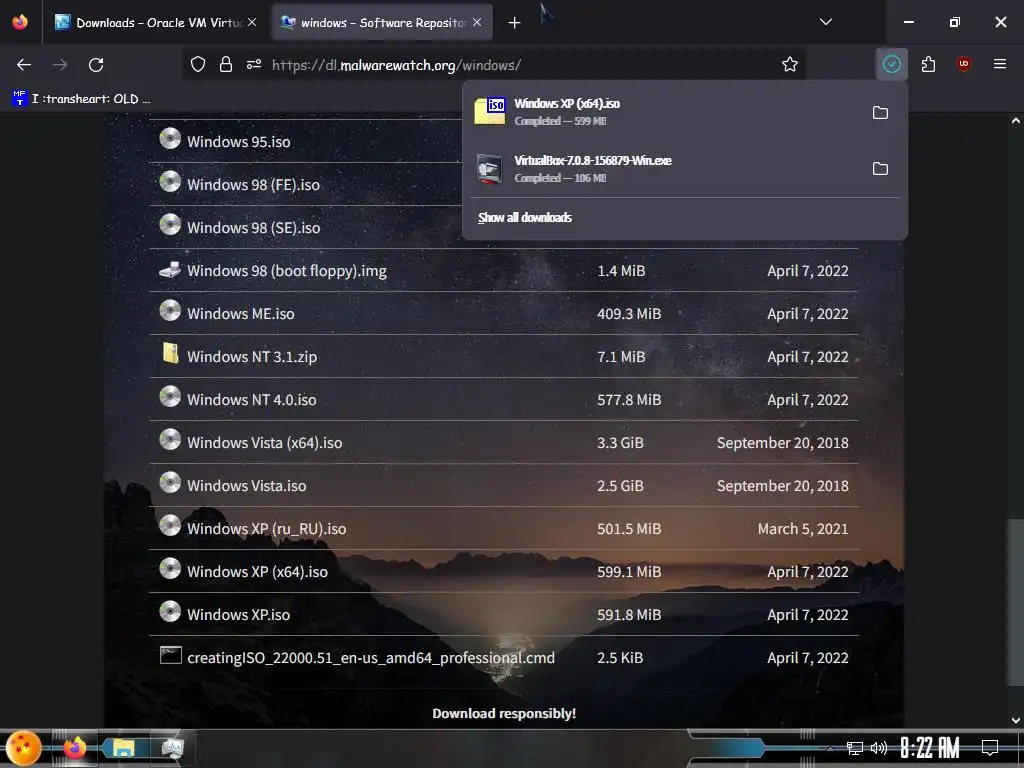Select the date September 20, 2018 for Vista x64
The height and width of the screenshot is (768, 1024).
782,443
